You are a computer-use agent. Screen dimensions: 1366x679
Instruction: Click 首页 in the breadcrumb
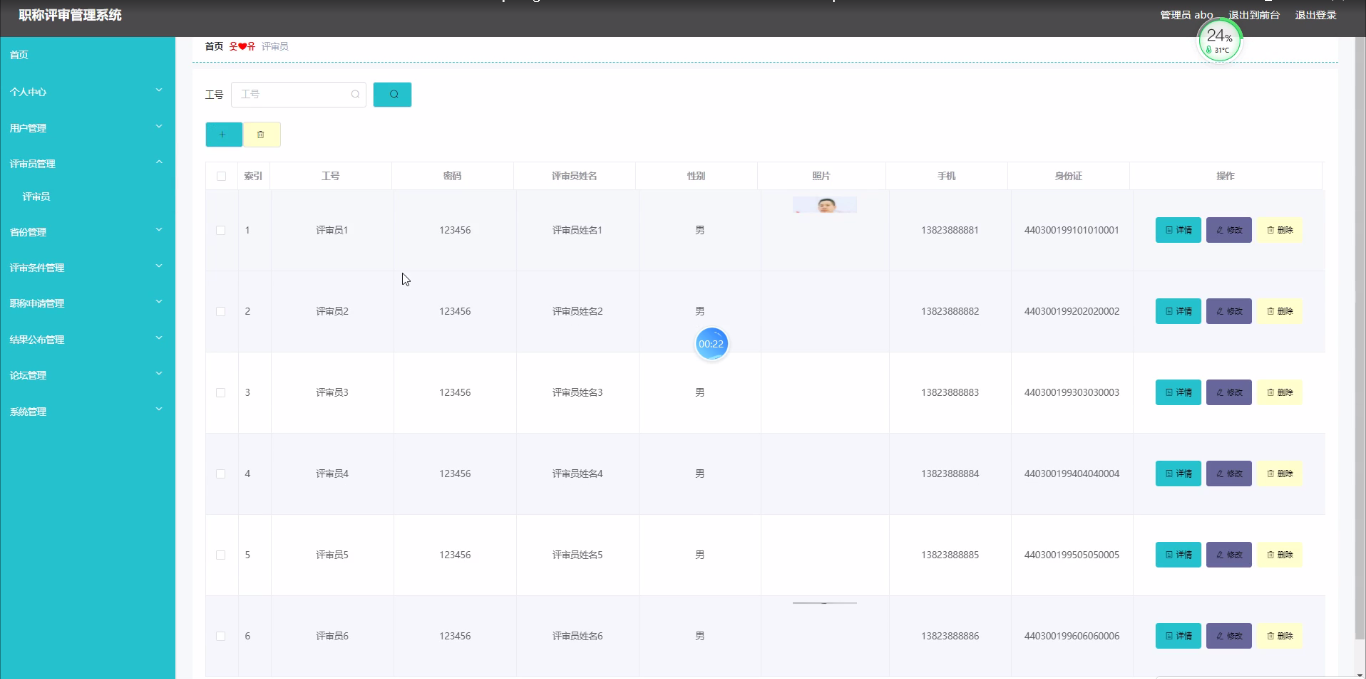[214, 46]
